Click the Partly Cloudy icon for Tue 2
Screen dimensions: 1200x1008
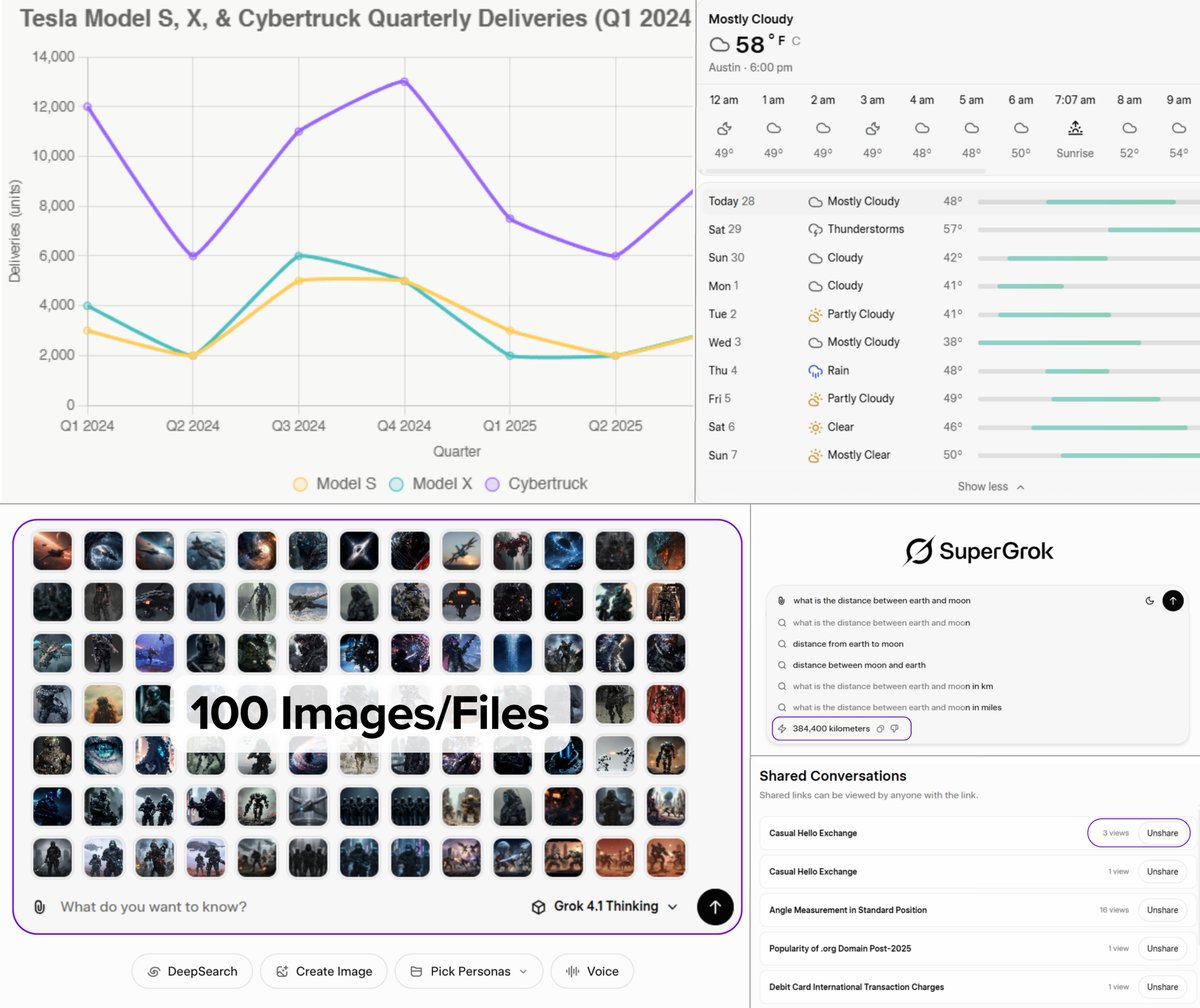coord(815,314)
